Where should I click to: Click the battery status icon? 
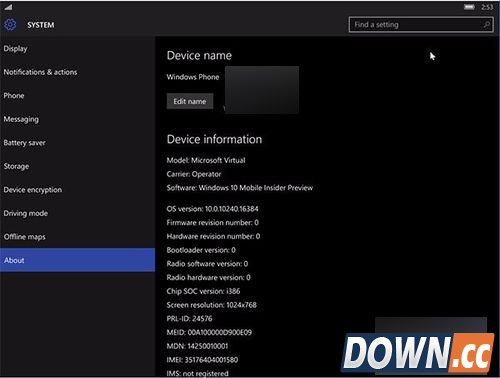coord(469,7)
